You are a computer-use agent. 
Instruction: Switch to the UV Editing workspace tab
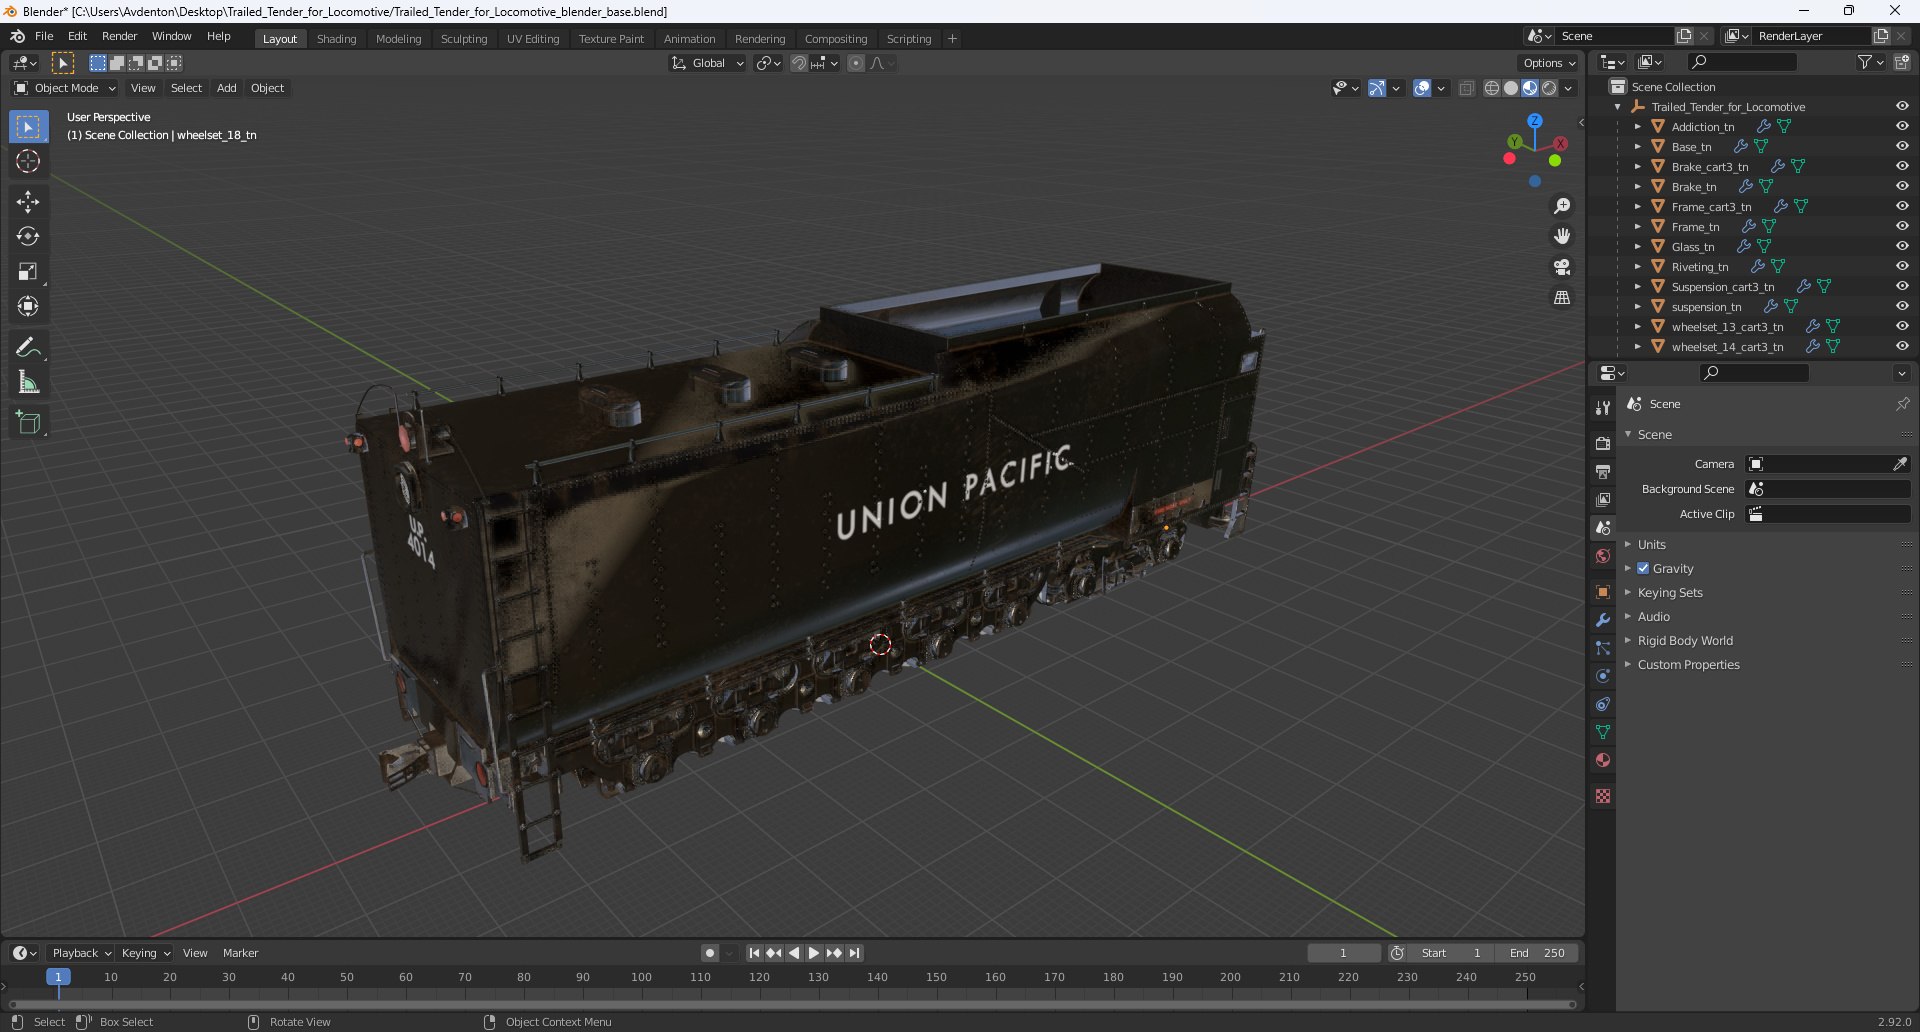click(x=532, y=39)
